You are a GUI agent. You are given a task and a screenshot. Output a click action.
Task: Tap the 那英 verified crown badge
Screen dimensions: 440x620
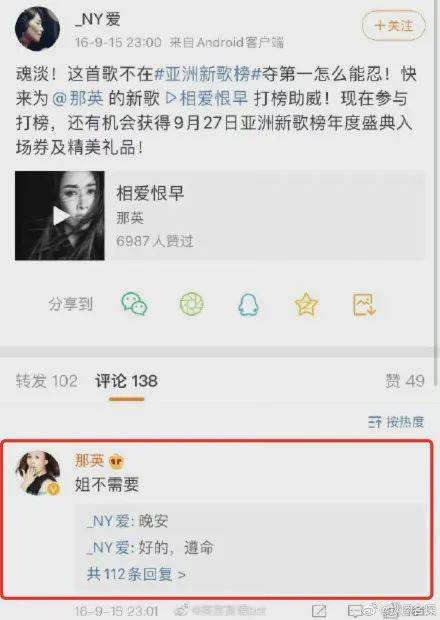click(x=117, y=461)
